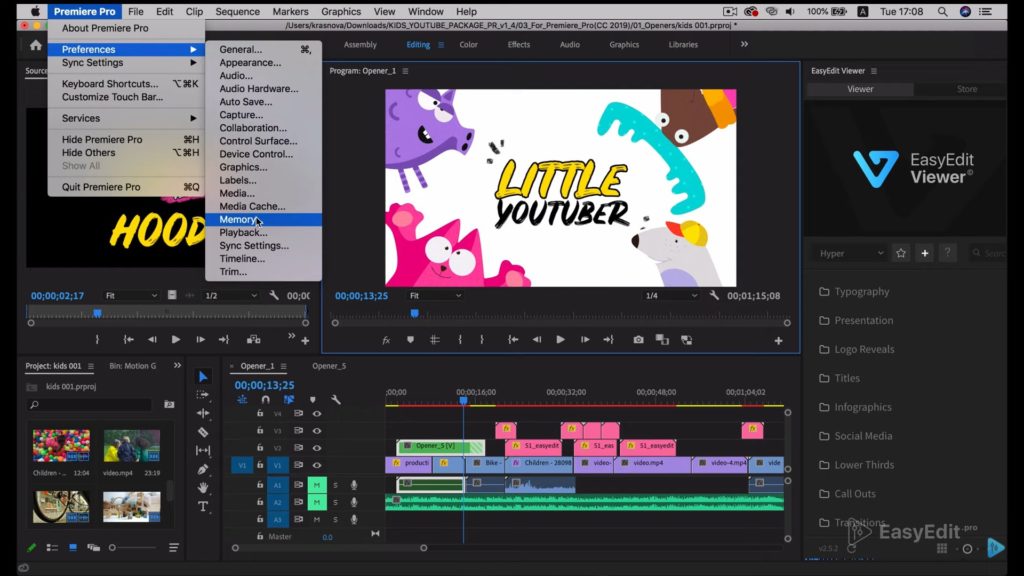Open Program monitor Fit zoom dropdown
This screenshot has width=1024, height=576.
[435, 296]
